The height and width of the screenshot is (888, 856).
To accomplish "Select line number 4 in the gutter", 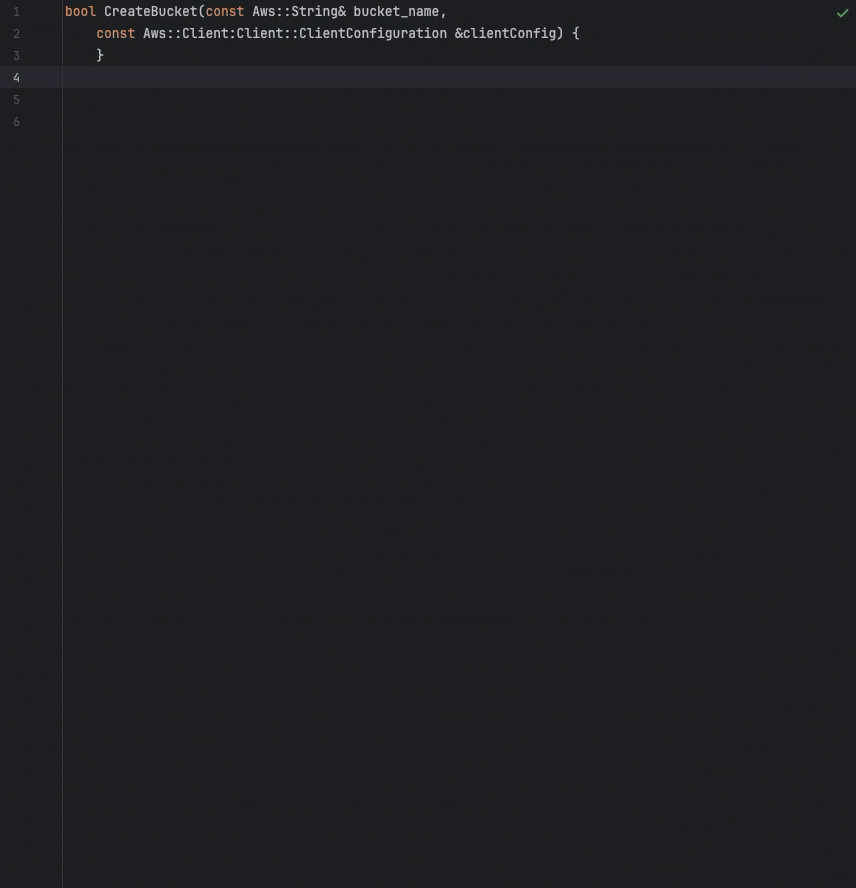I will (x=16, y=77).
